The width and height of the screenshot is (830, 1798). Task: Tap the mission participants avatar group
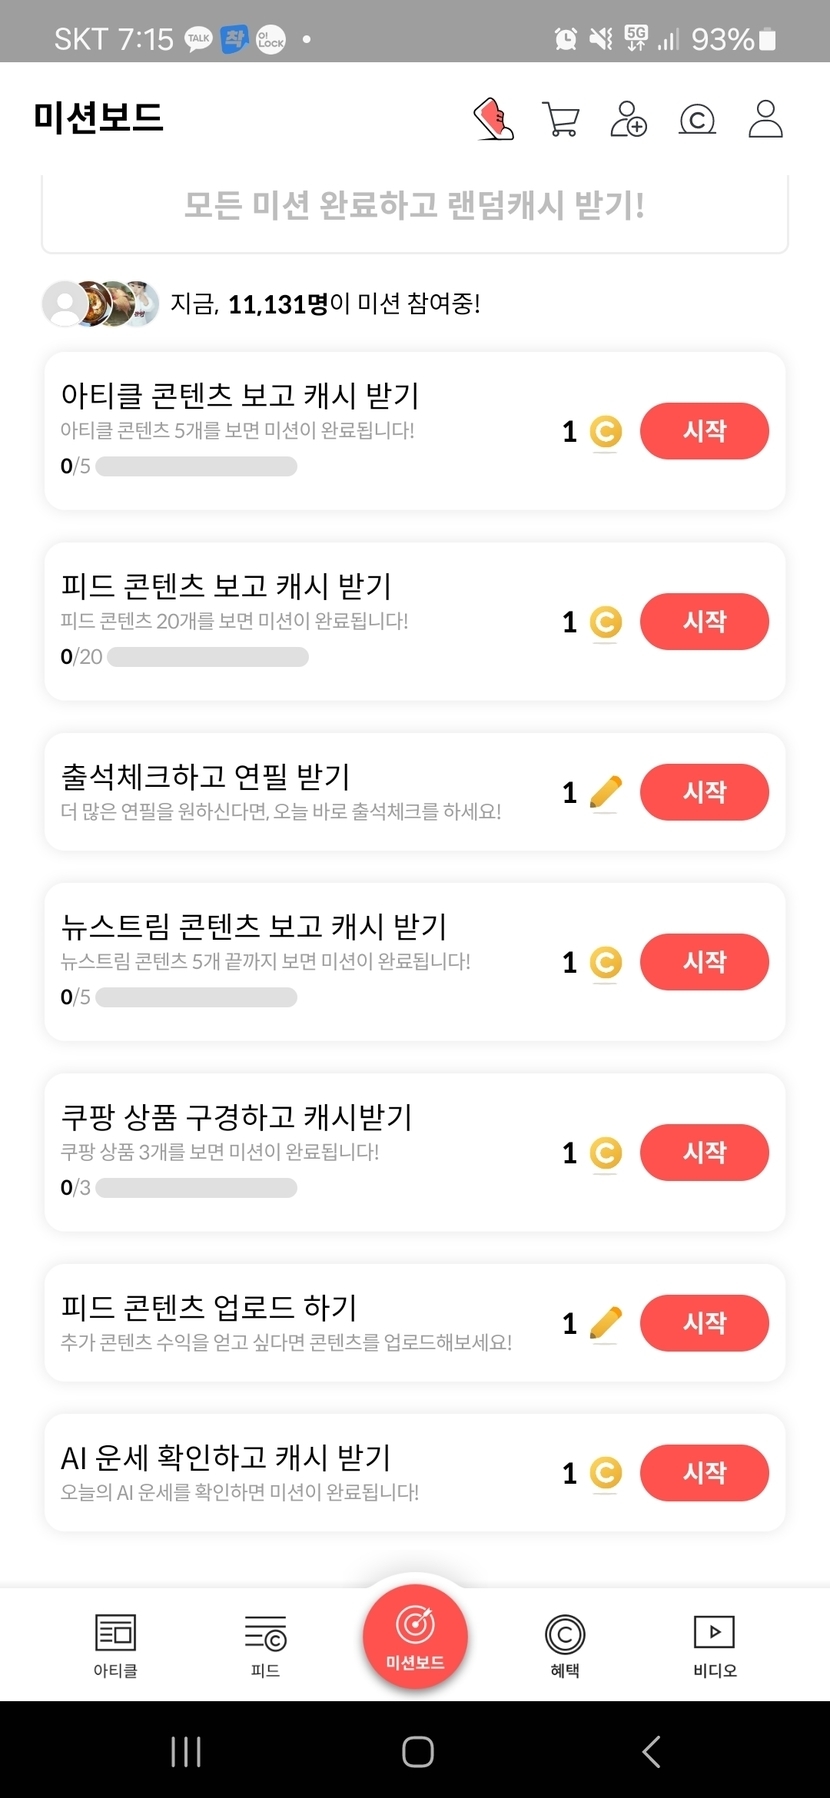pyautogui.click(x=100, y=303)
